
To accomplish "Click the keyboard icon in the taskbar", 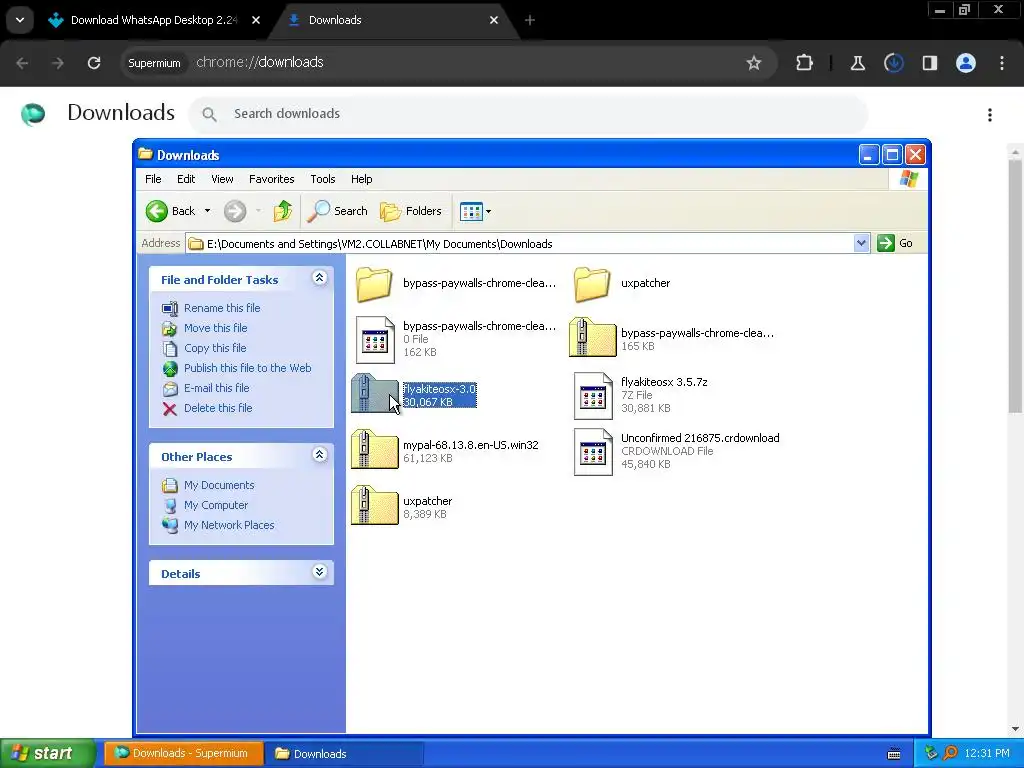I will coord(894,754).
